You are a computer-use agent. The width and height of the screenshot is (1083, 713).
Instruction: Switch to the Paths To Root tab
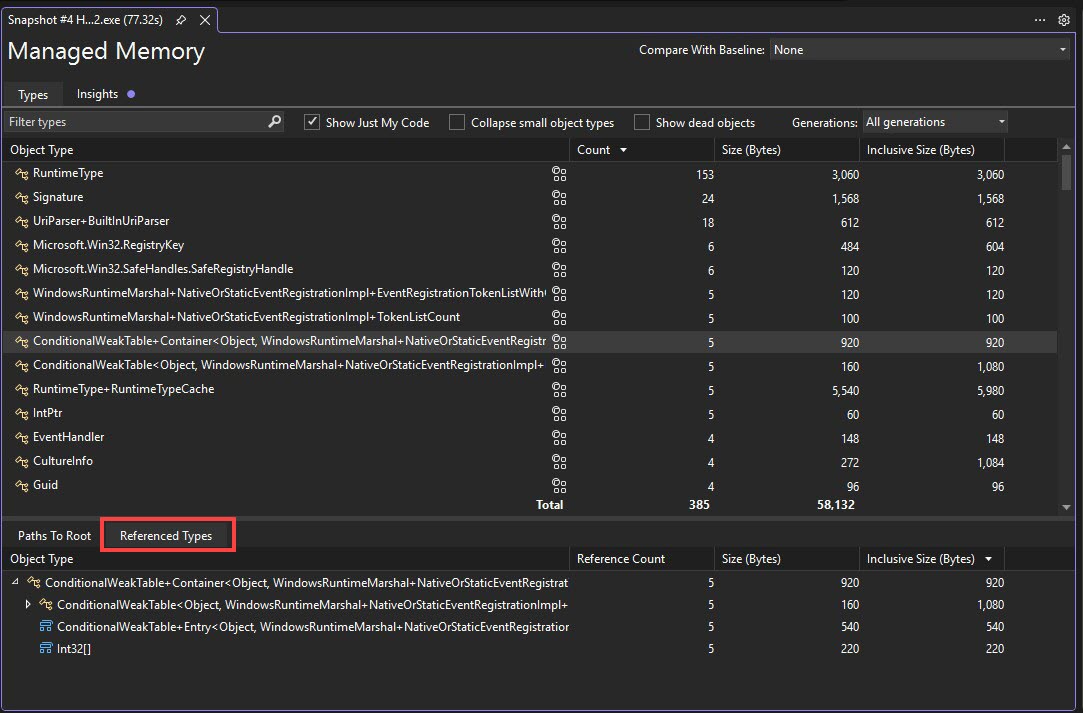pyautogui.click(x=52, y=535)
